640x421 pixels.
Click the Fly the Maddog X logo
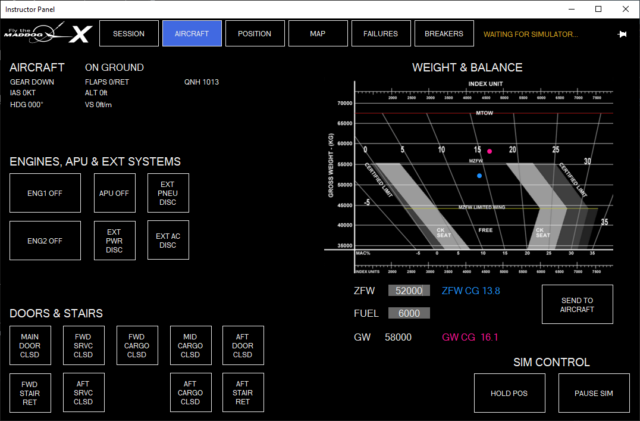coord(49,33)
